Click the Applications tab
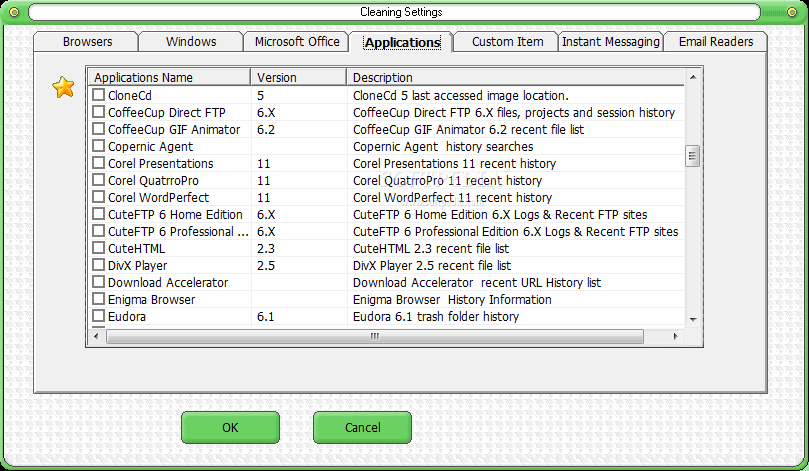Screen dimensions: 809x471 [402, 42]
